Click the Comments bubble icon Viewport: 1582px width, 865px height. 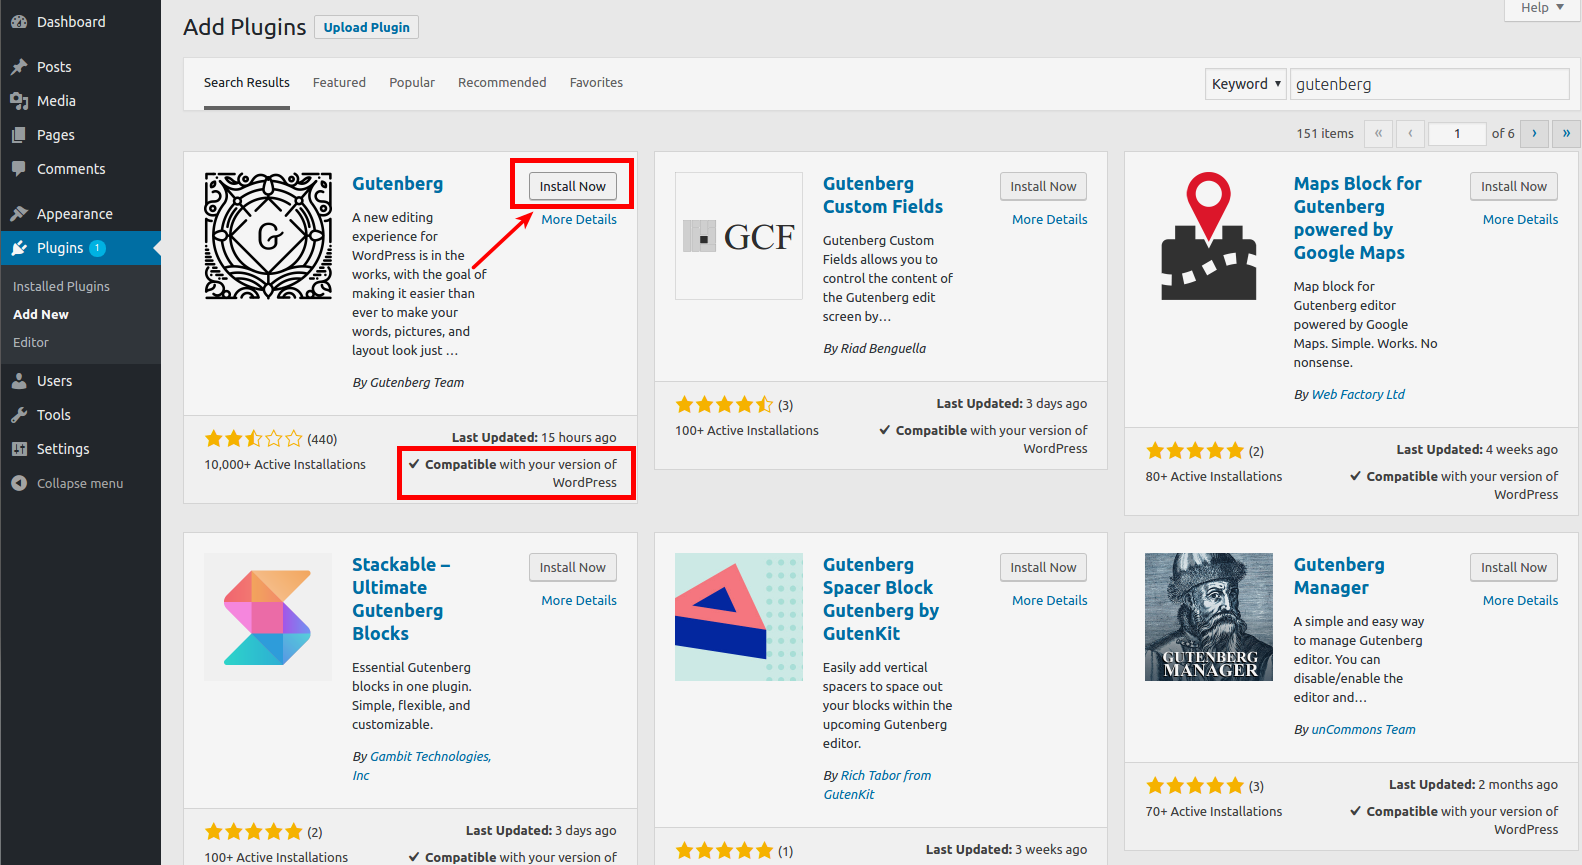pyautogui.click(x=19, y=169)
